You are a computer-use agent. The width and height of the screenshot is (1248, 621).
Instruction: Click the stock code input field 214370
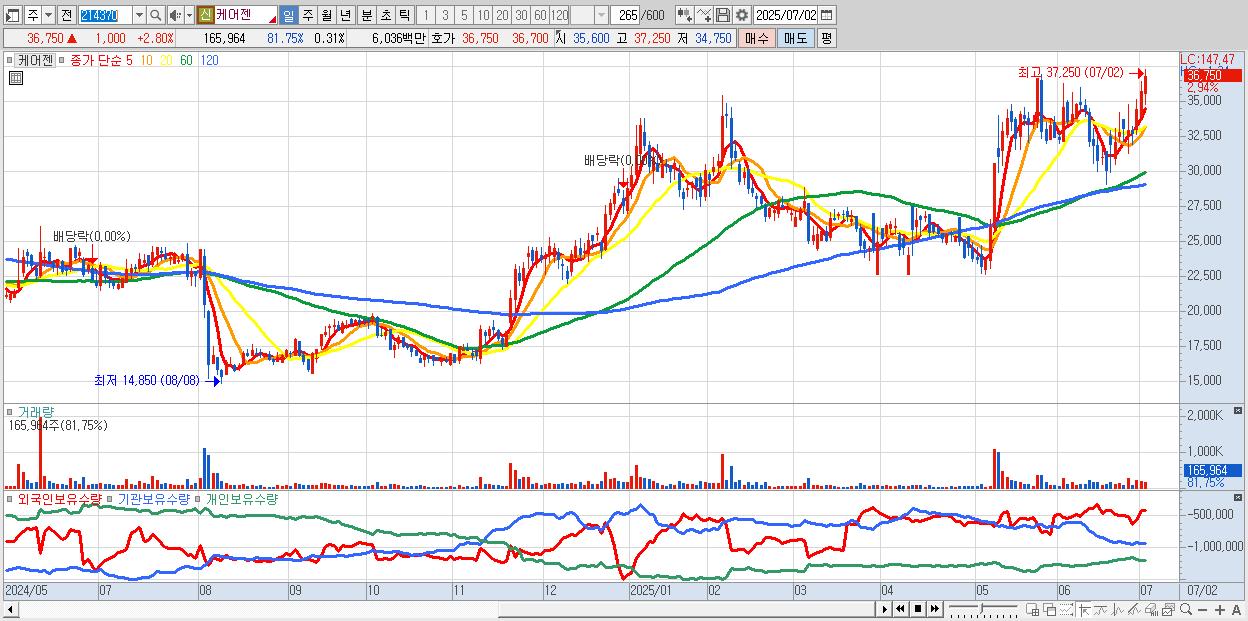(104, 15)
